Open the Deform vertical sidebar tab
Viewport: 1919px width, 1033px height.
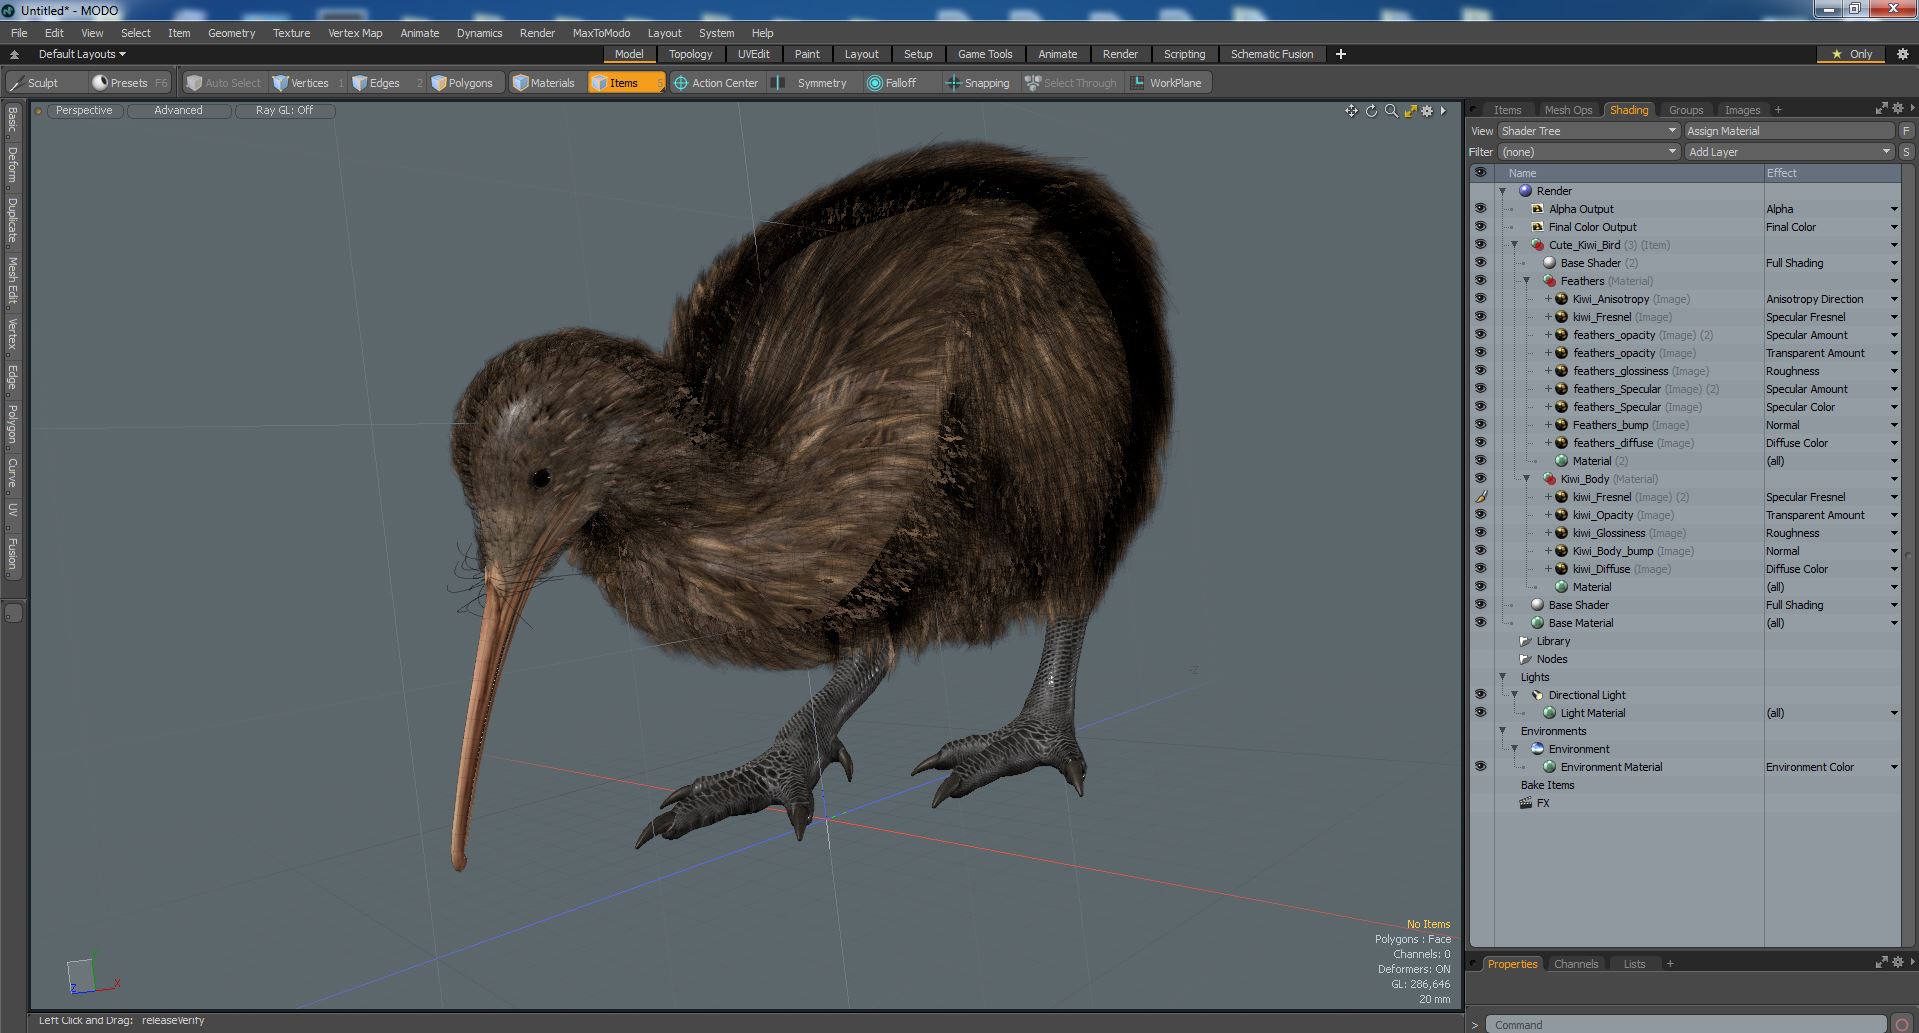[12, 165]
